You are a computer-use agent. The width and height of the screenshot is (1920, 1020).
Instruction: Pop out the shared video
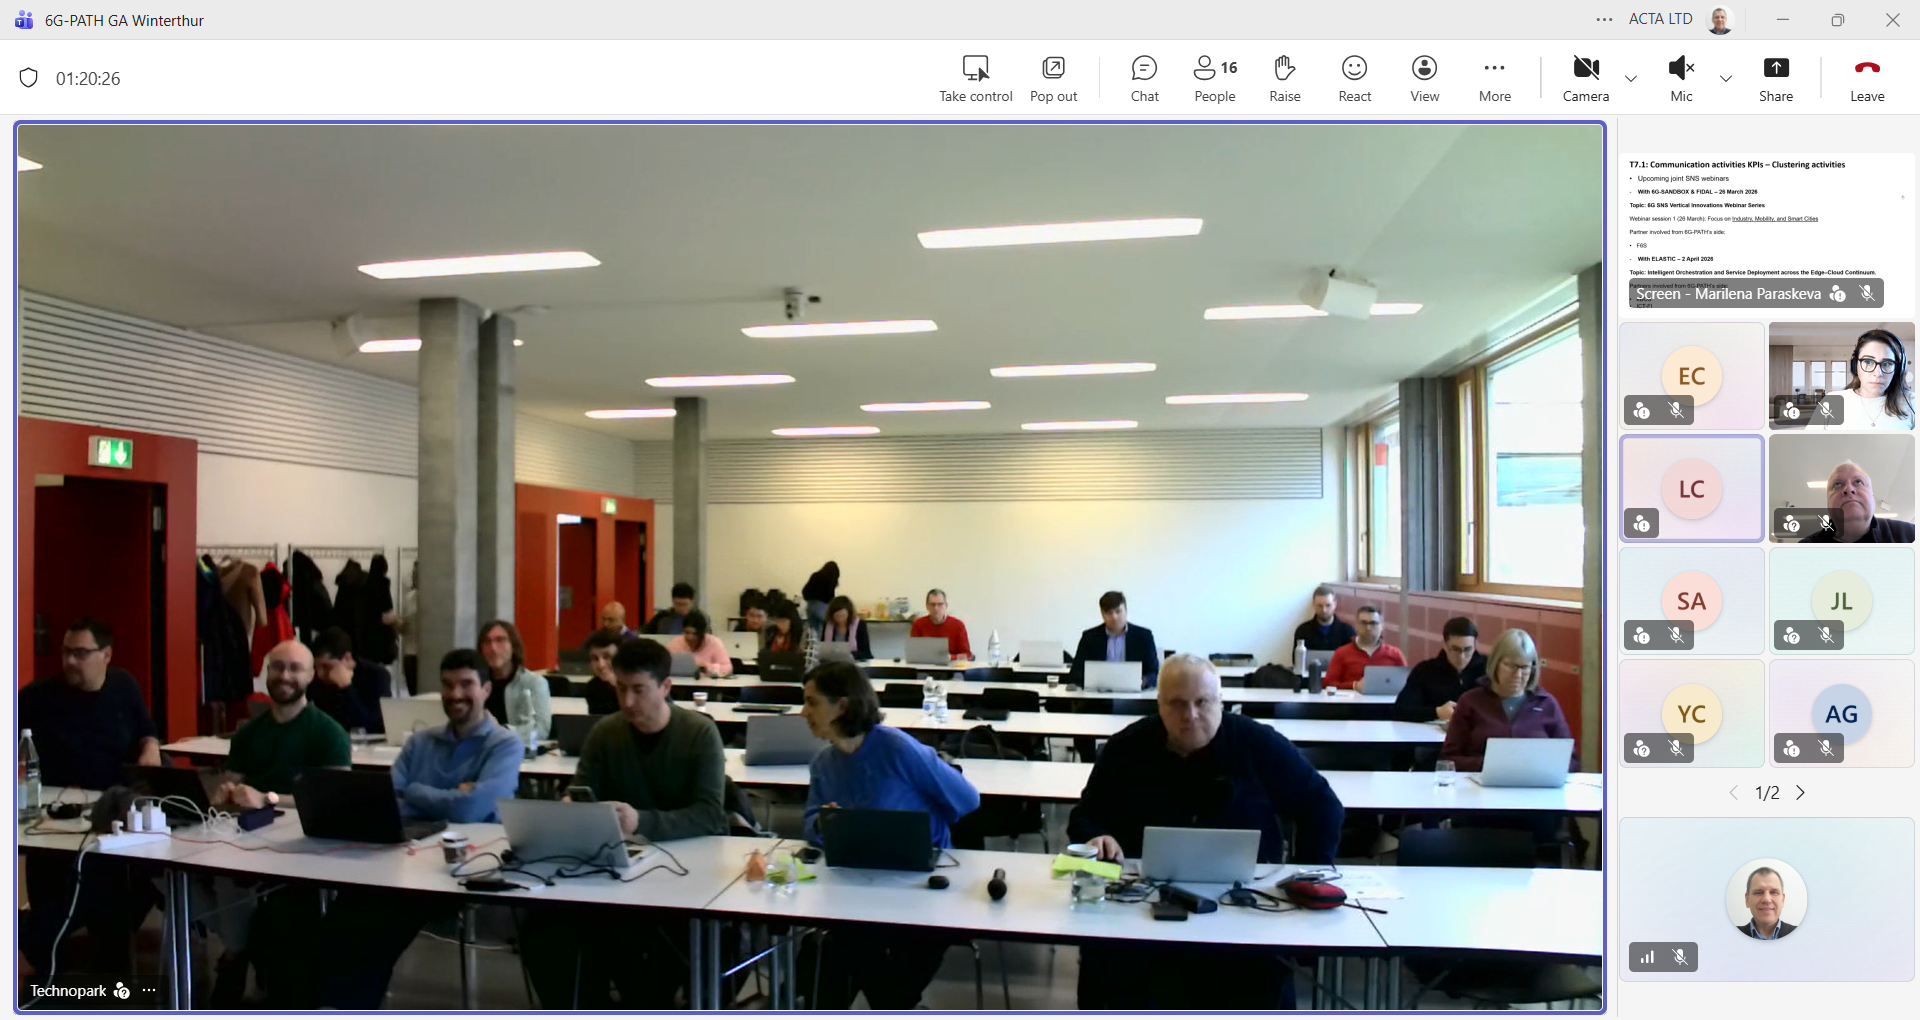[1053, 79]
